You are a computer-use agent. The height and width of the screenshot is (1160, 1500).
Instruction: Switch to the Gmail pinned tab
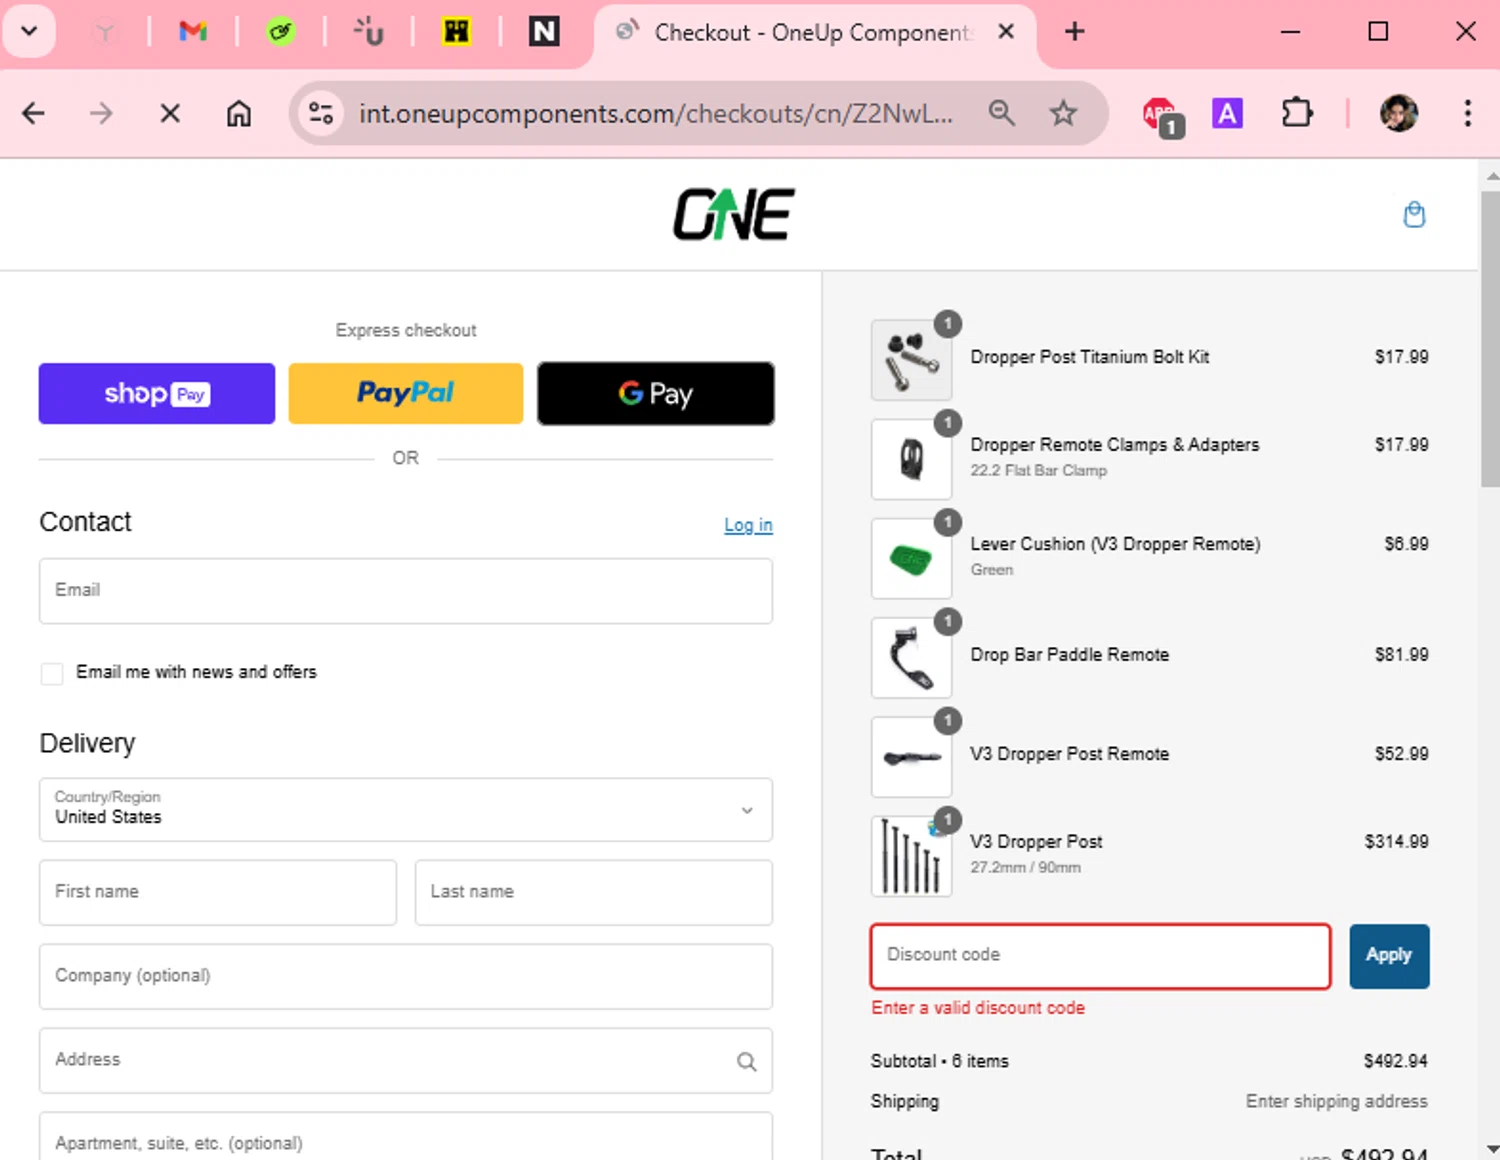[x=192, y=32]
